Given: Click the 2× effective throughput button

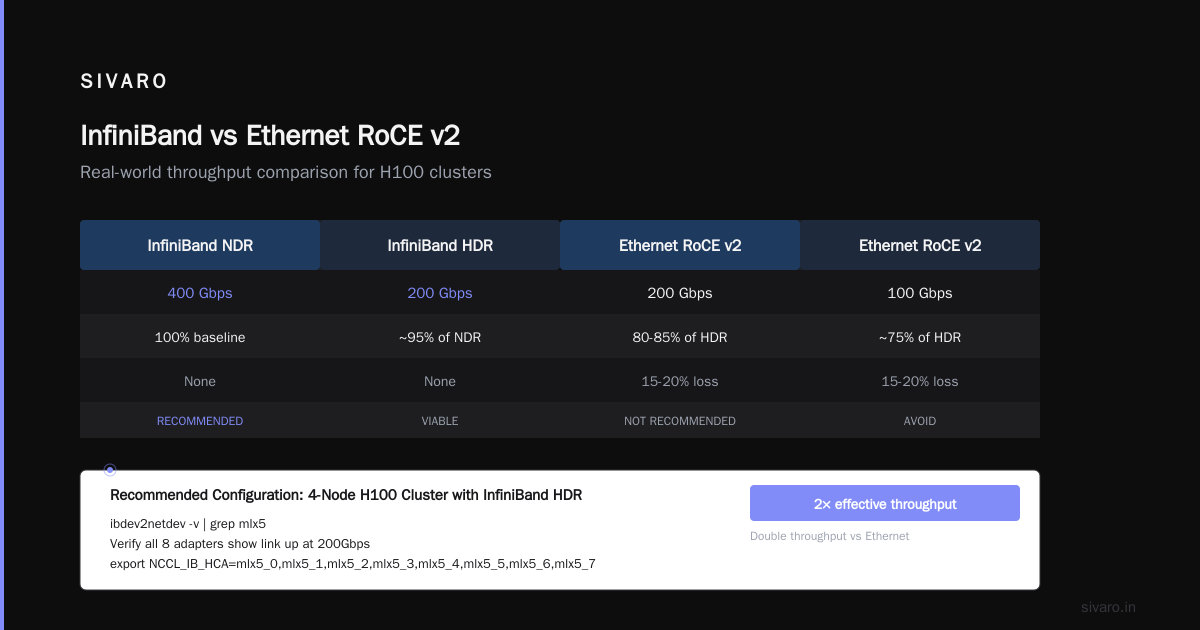Looking at the screenshot, I should pos(885,503).
